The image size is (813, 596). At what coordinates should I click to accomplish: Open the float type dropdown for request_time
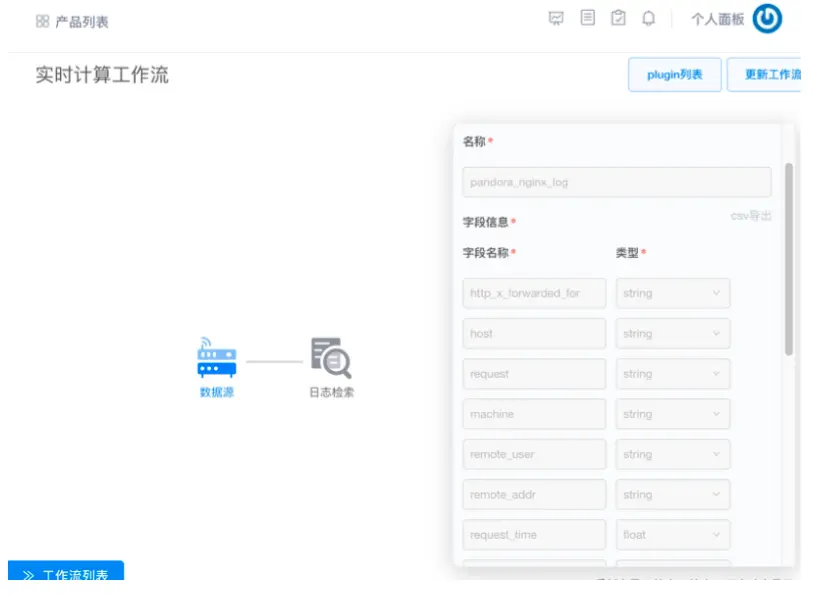coord(673,534)
